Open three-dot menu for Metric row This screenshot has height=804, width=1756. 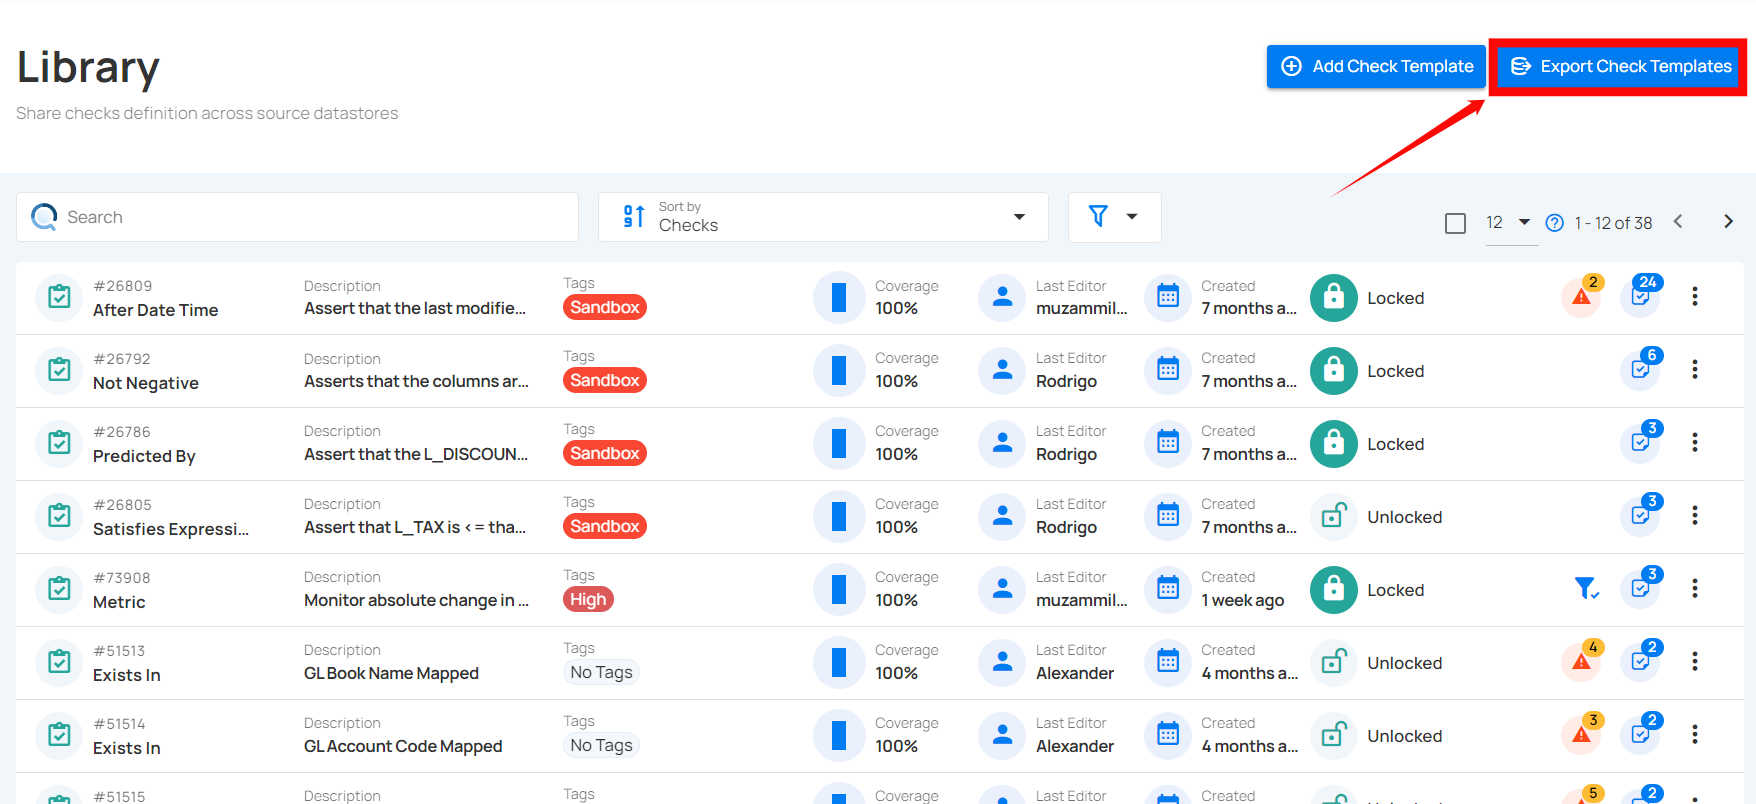coord(1695,588)
